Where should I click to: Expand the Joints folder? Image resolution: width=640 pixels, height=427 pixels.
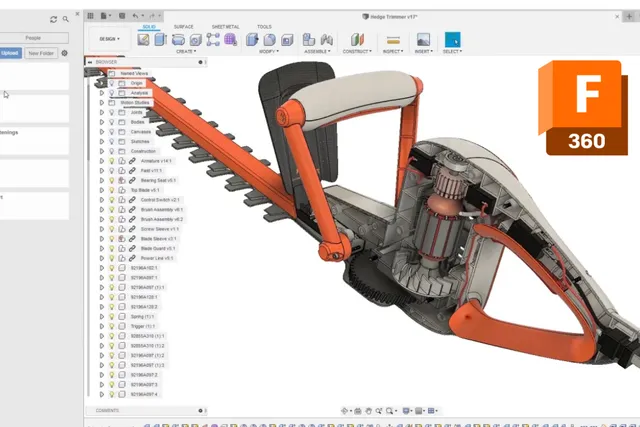click(x=102, y=112)
